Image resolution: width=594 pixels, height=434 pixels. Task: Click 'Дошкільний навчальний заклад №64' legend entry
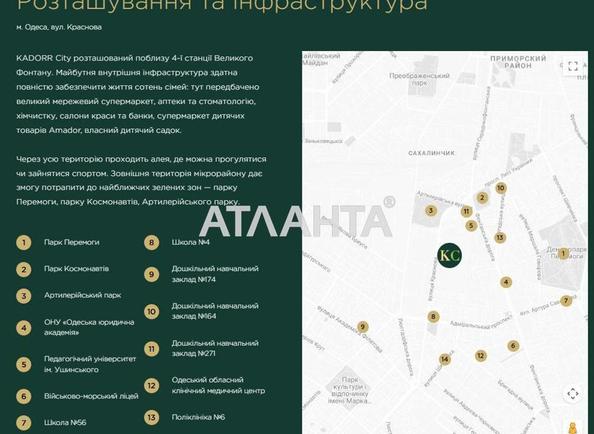(x=215, y=311)
